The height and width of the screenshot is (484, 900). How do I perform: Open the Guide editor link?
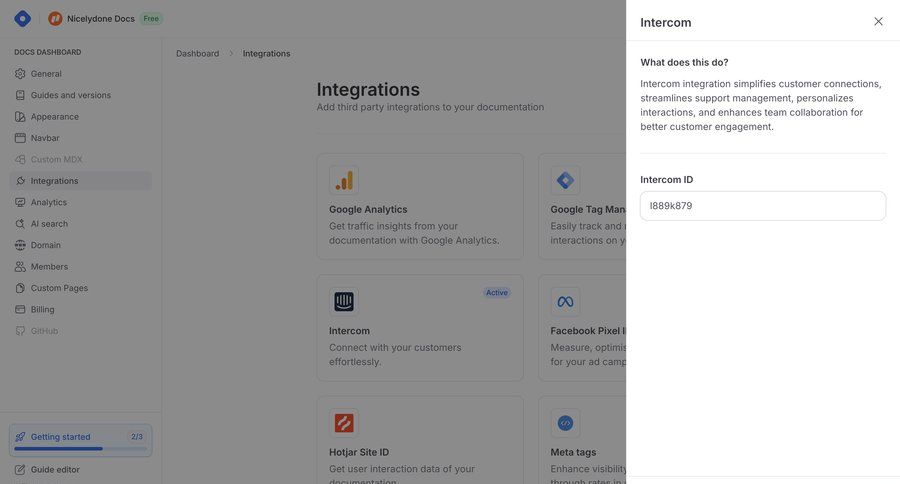tap(55, 470)
